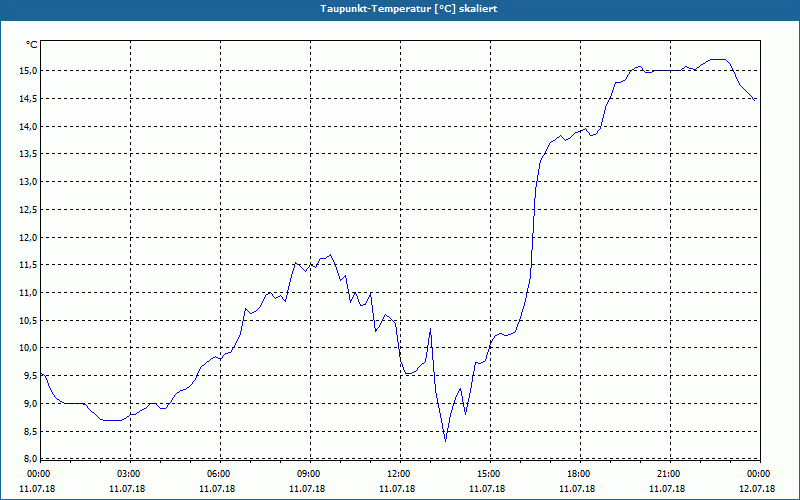Click the '00:00' time label above '12.07.18'
Image resolution: width=800 pixels, height=500 pixels.
(758, 474)
